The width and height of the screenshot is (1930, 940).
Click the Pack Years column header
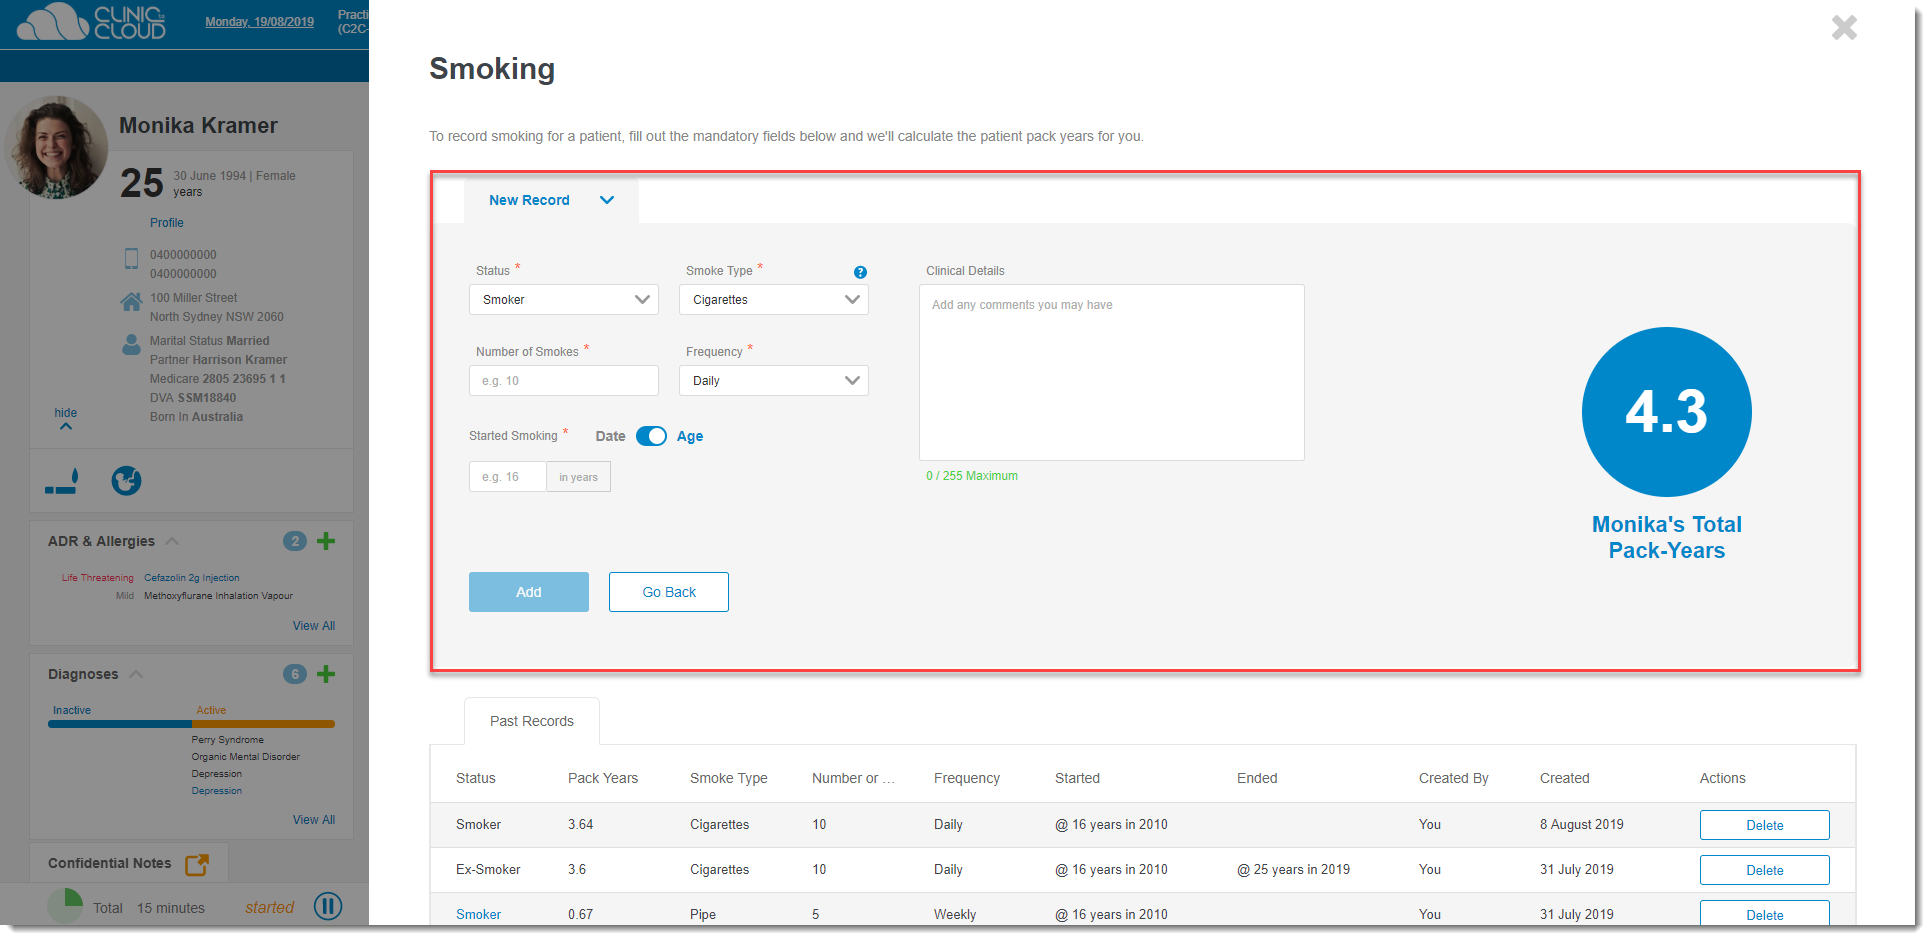(x=603, y=778)
